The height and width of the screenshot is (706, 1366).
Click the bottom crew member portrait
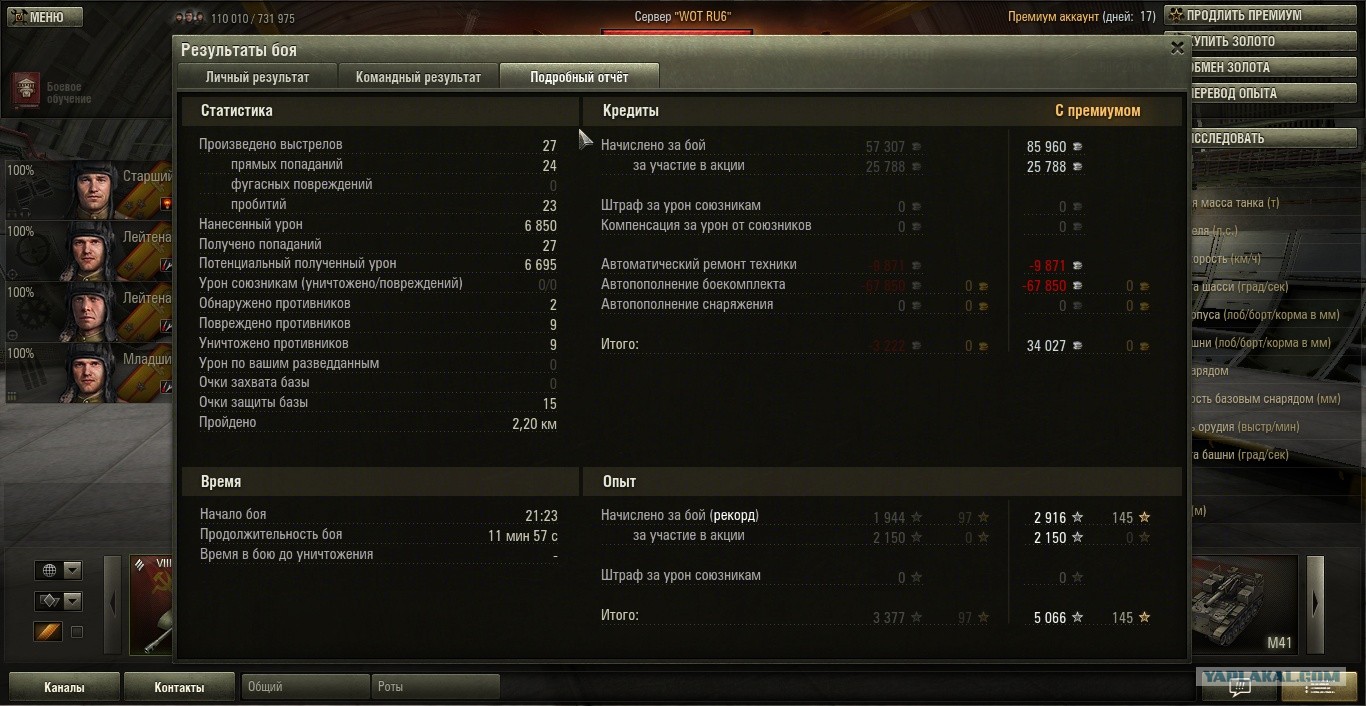[x=91, y=372]
